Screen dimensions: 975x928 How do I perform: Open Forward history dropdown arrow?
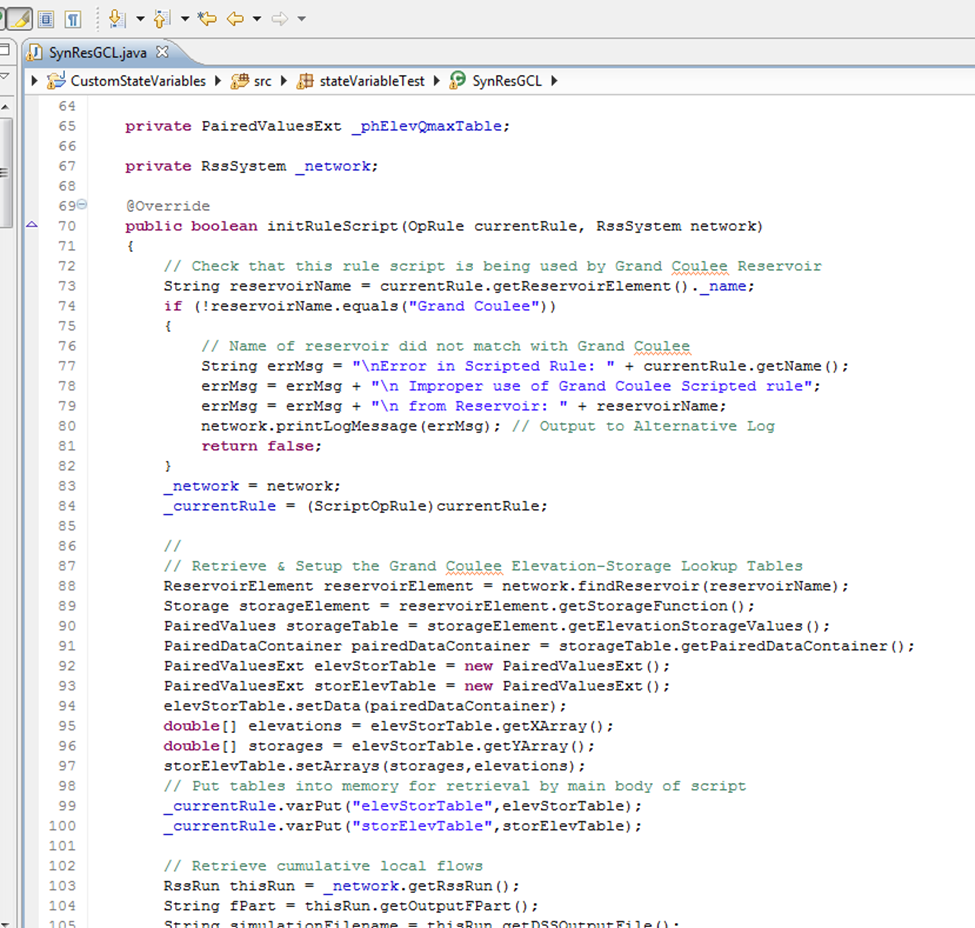coord(302,19)
